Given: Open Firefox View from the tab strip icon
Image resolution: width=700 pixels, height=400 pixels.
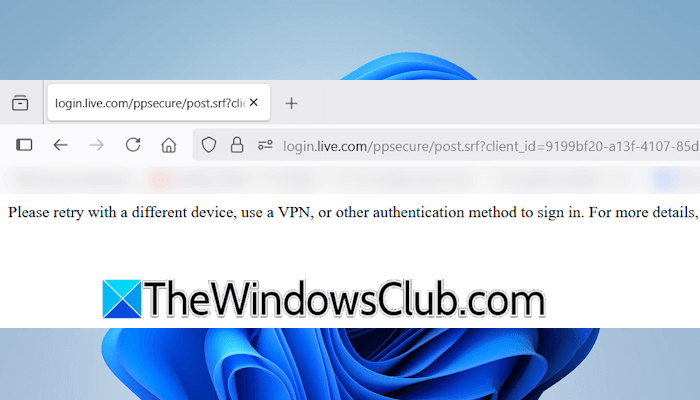Looking at the screenshot, I should (x=20, y=103).
